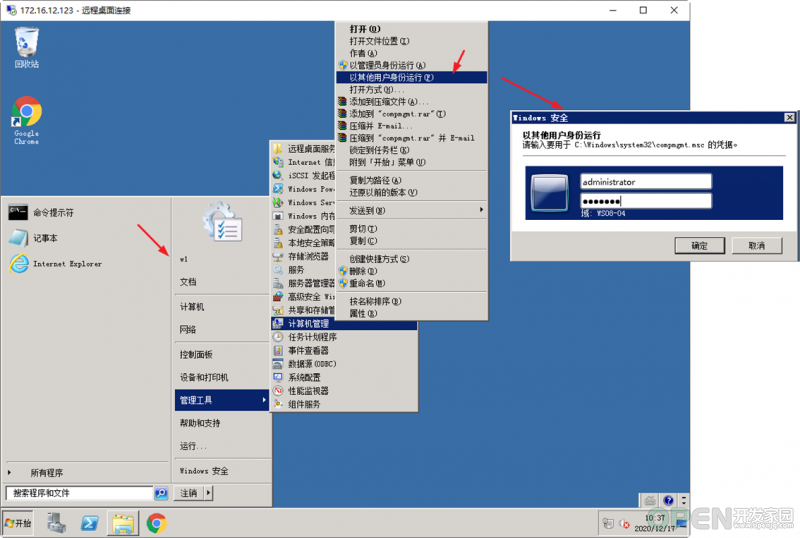The image size is (800, 538).
Task: Click the Storage Explorer icon
Action: (278, 256)
